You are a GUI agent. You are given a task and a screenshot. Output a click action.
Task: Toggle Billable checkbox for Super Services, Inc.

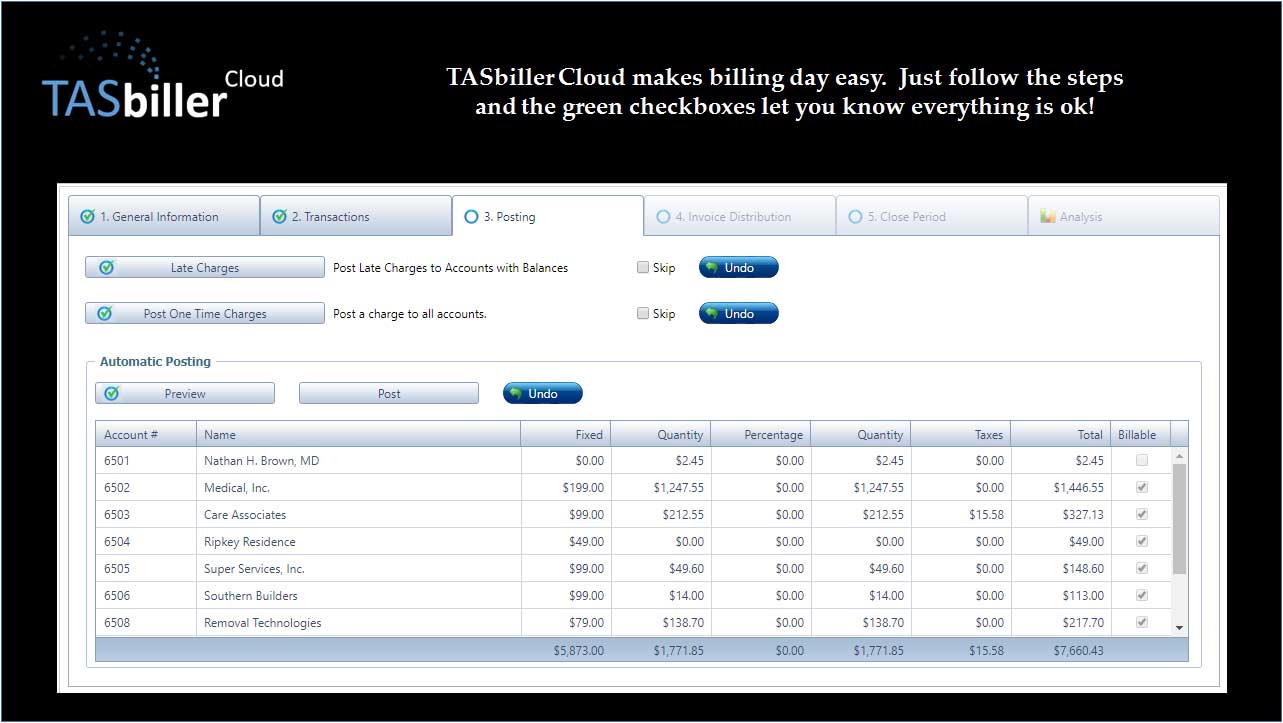tap(1142, 568)
